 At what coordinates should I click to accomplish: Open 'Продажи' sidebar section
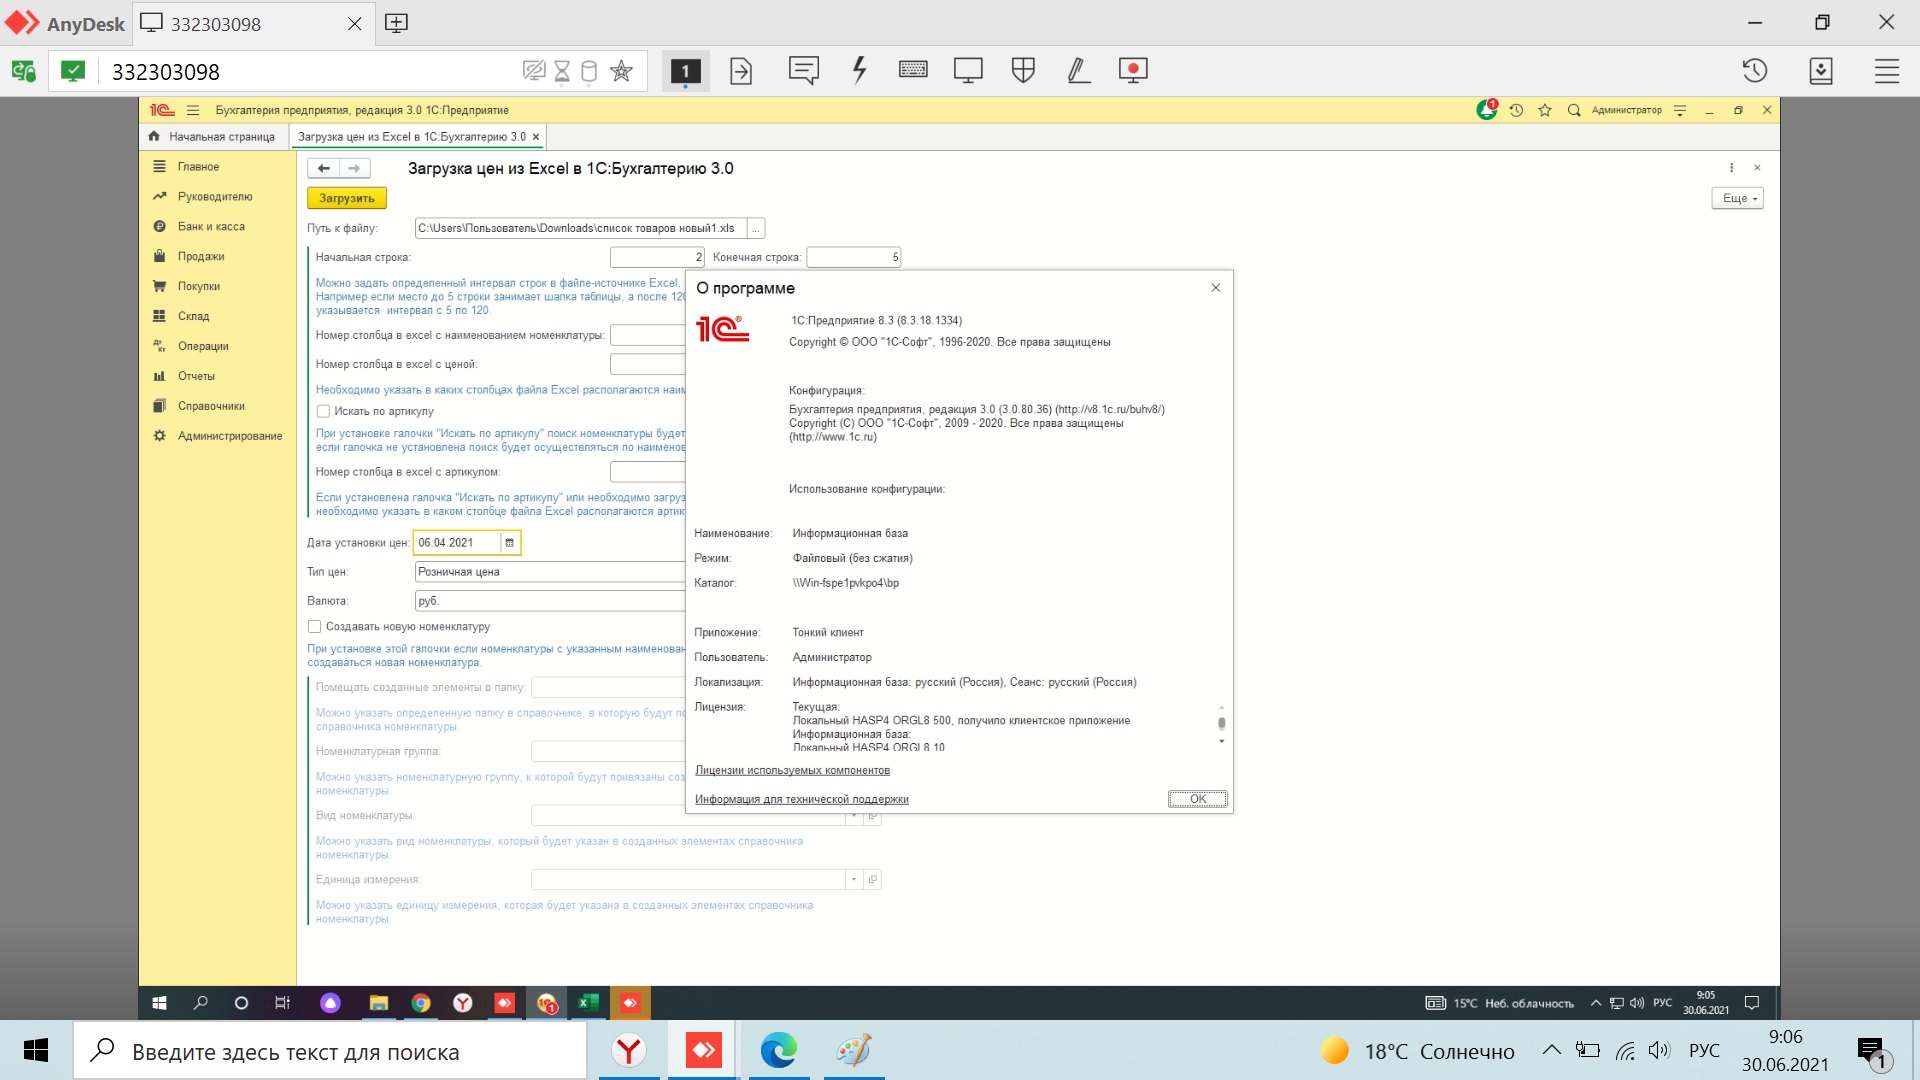[x=201, y=257]
